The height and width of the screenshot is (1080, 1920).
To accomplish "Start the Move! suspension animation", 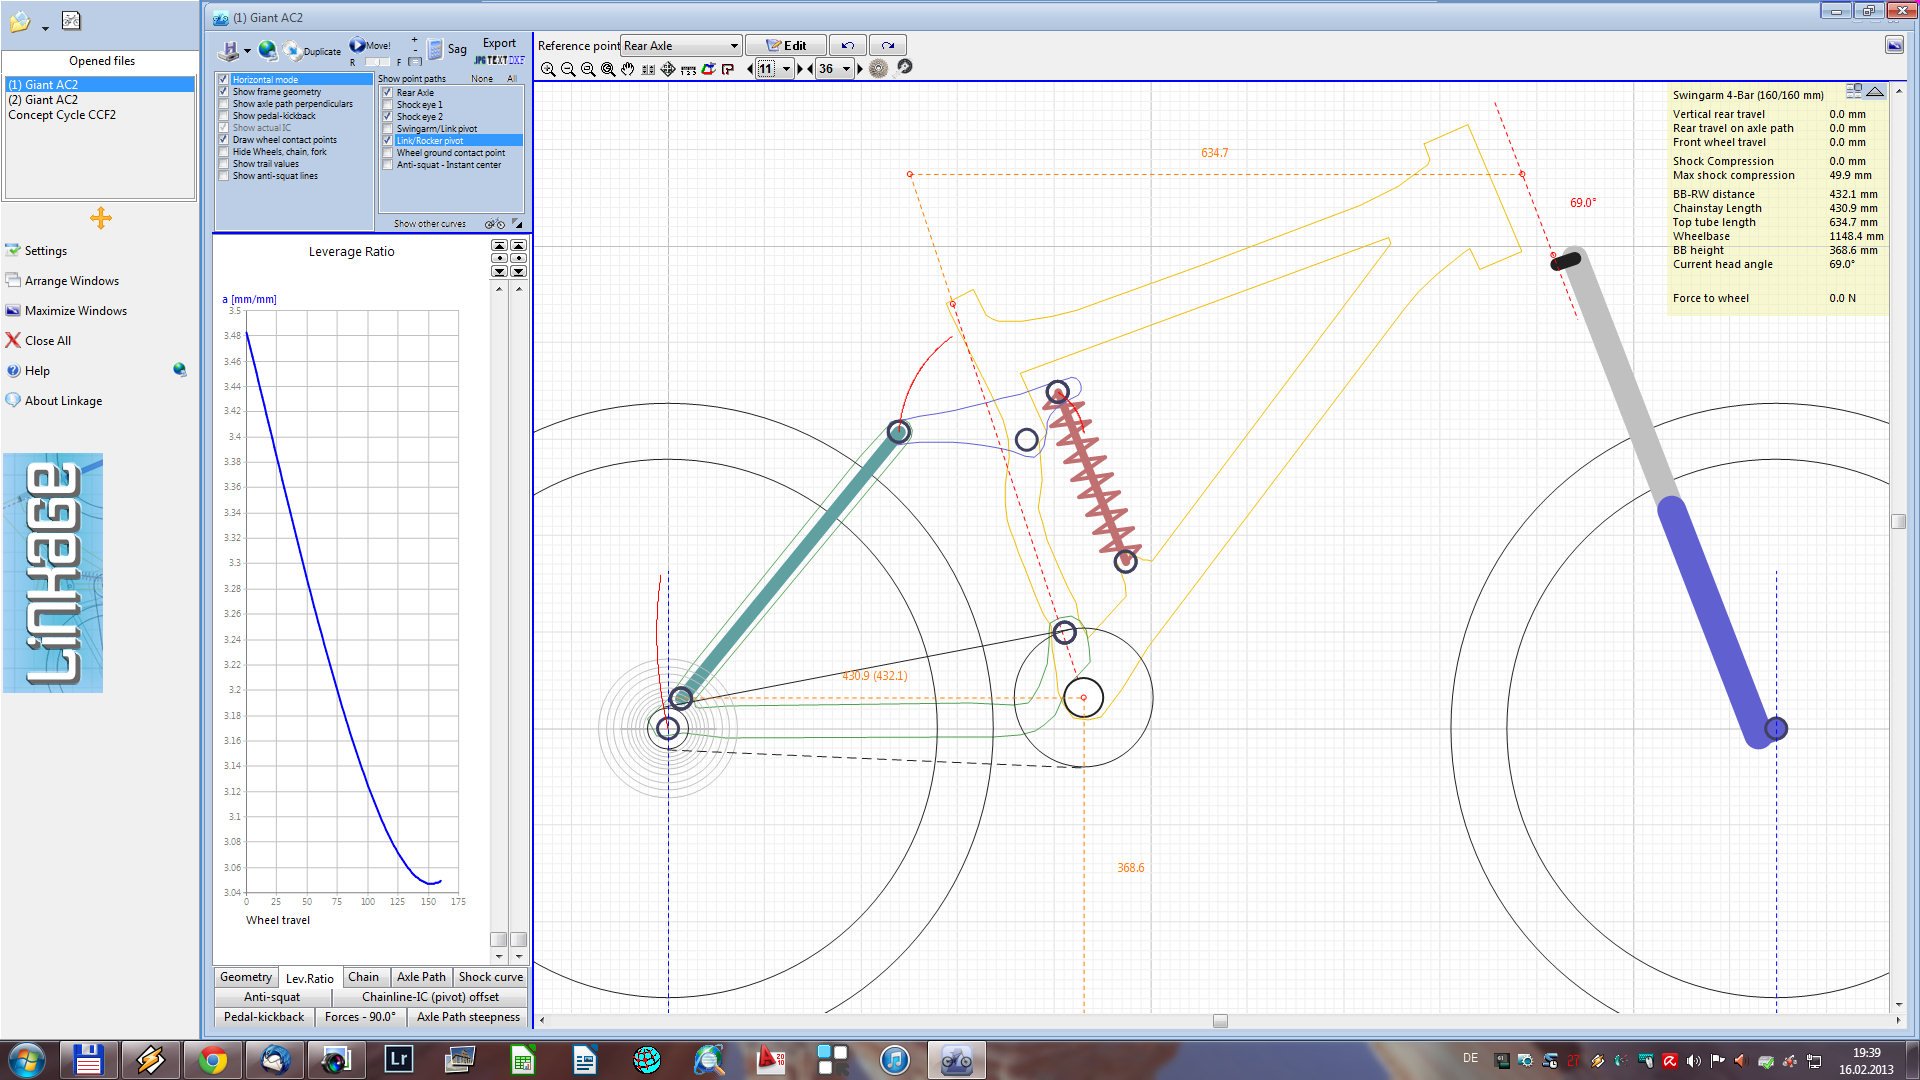I will point(370,45).
